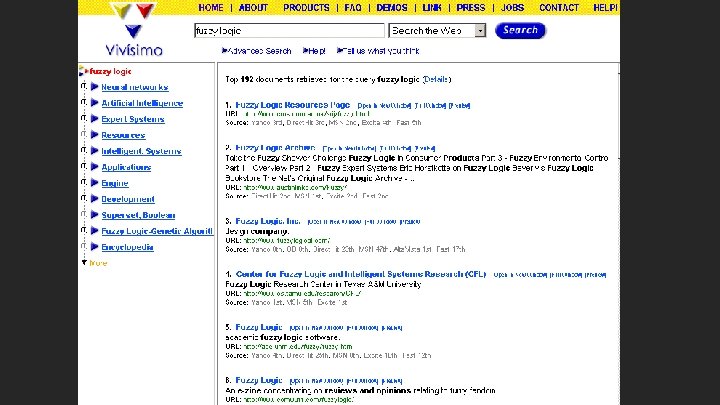This screenshot has width=720, height=405.
Task: Open the CONTACT page
Action: pyautogui.click(x=559, y=8)
